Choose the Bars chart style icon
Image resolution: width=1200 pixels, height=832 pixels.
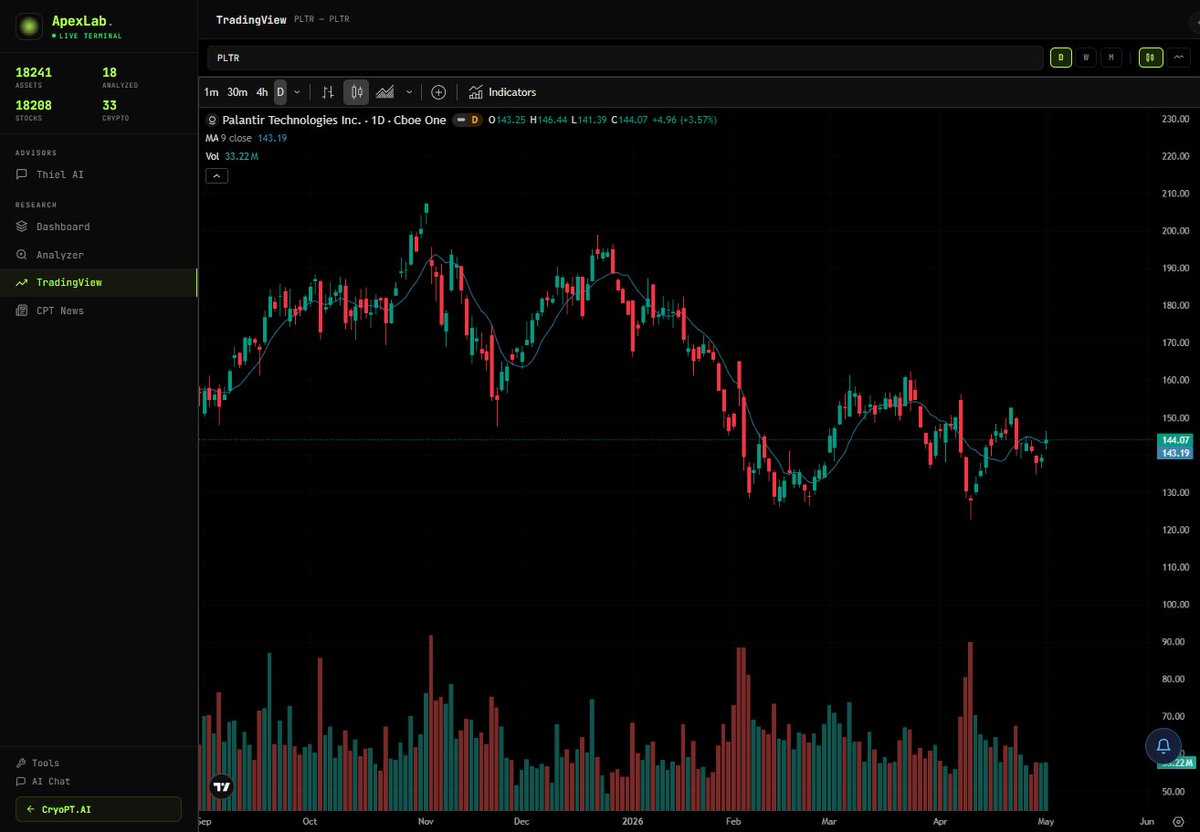coord(328,92)
